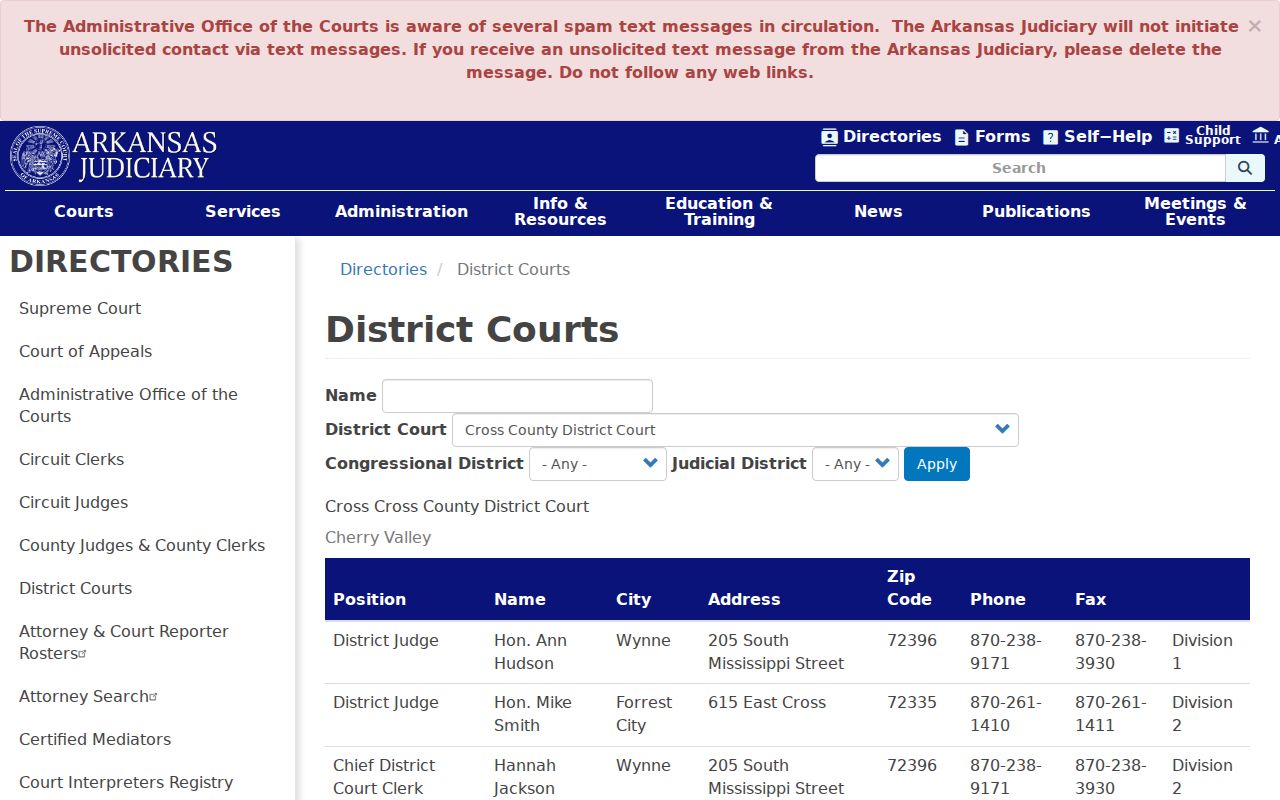
Task: Open Supreme Court in the sidebar
Action: tap(80, 308)
